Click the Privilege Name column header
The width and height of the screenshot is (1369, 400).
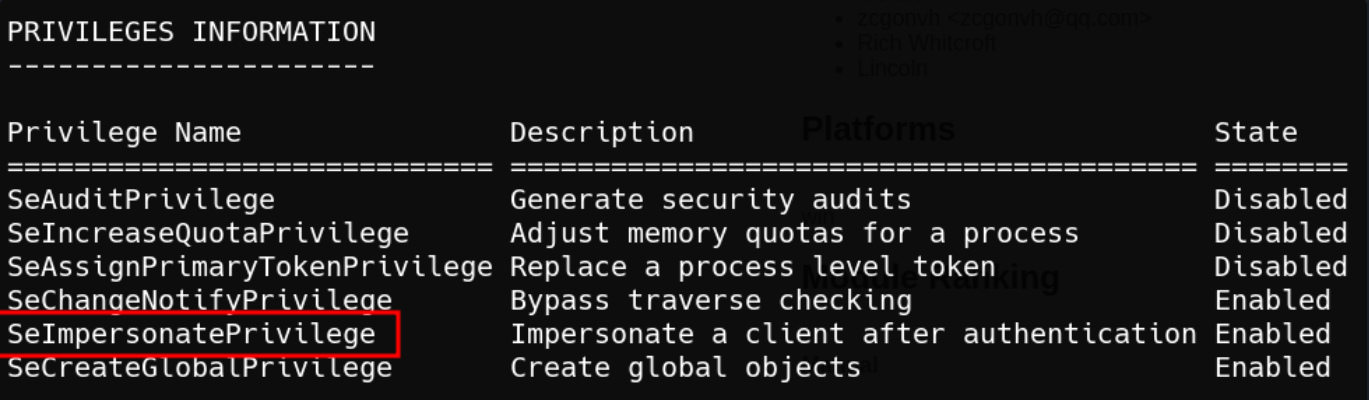click(124, 132)
